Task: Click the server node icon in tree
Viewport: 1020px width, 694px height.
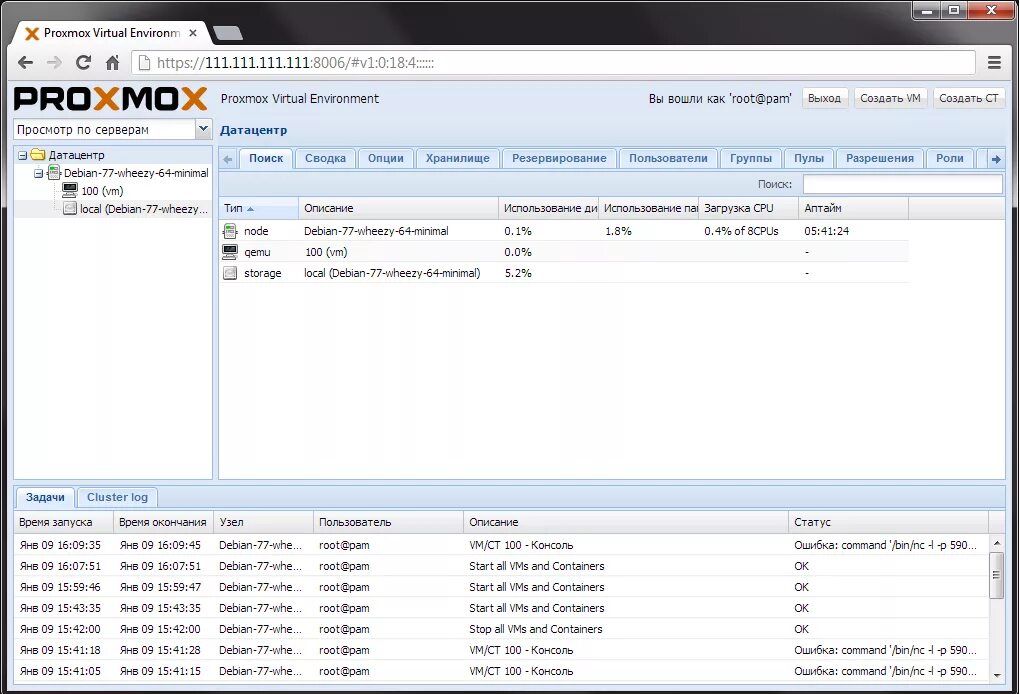Action: coord(54,173)
